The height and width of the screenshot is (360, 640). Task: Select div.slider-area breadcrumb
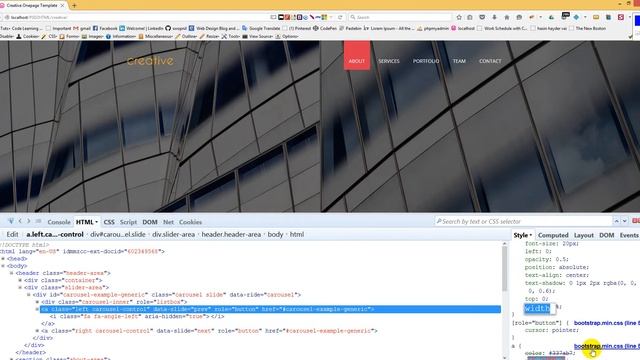click(x=173, y=234)
